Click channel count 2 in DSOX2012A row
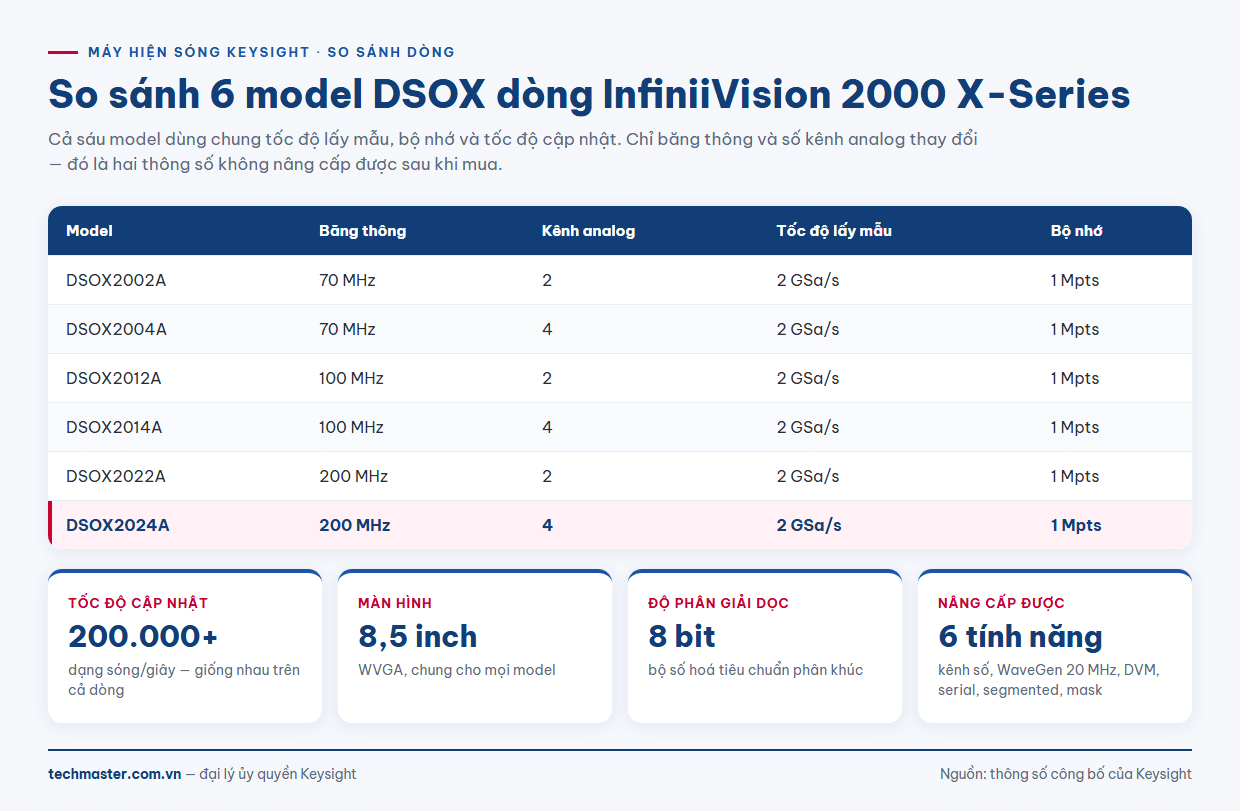 pos(547,378)
